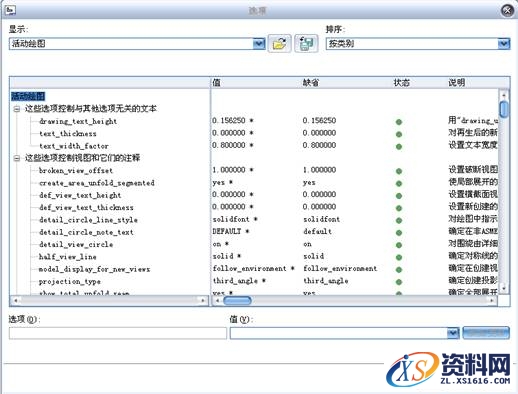Select the text_thickness option
Viewport: 518px width, 394px height.
(68, 133)
